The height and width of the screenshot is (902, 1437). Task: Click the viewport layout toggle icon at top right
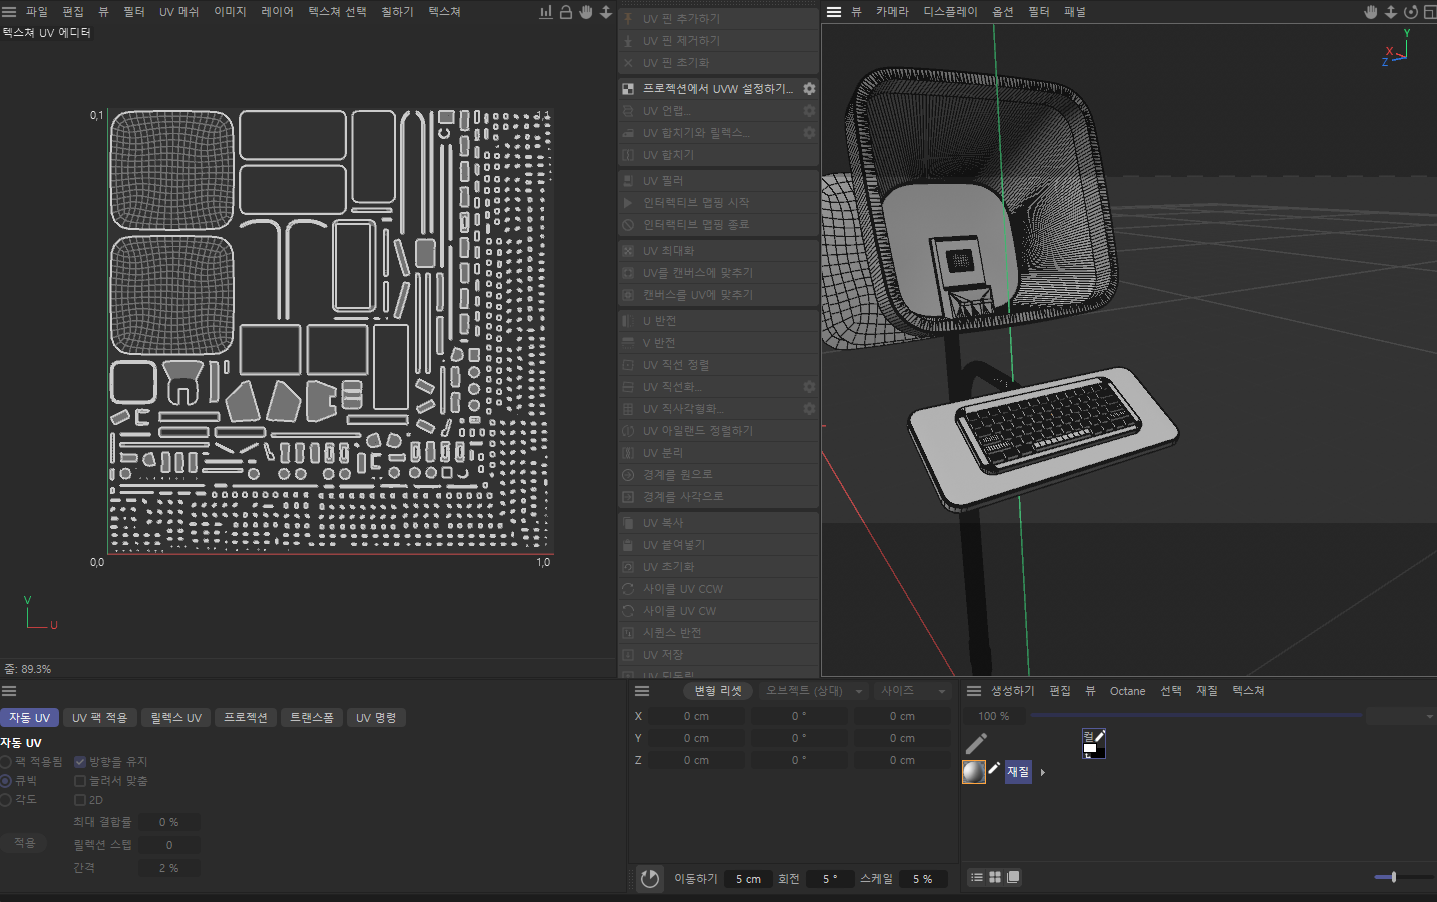1429,12
